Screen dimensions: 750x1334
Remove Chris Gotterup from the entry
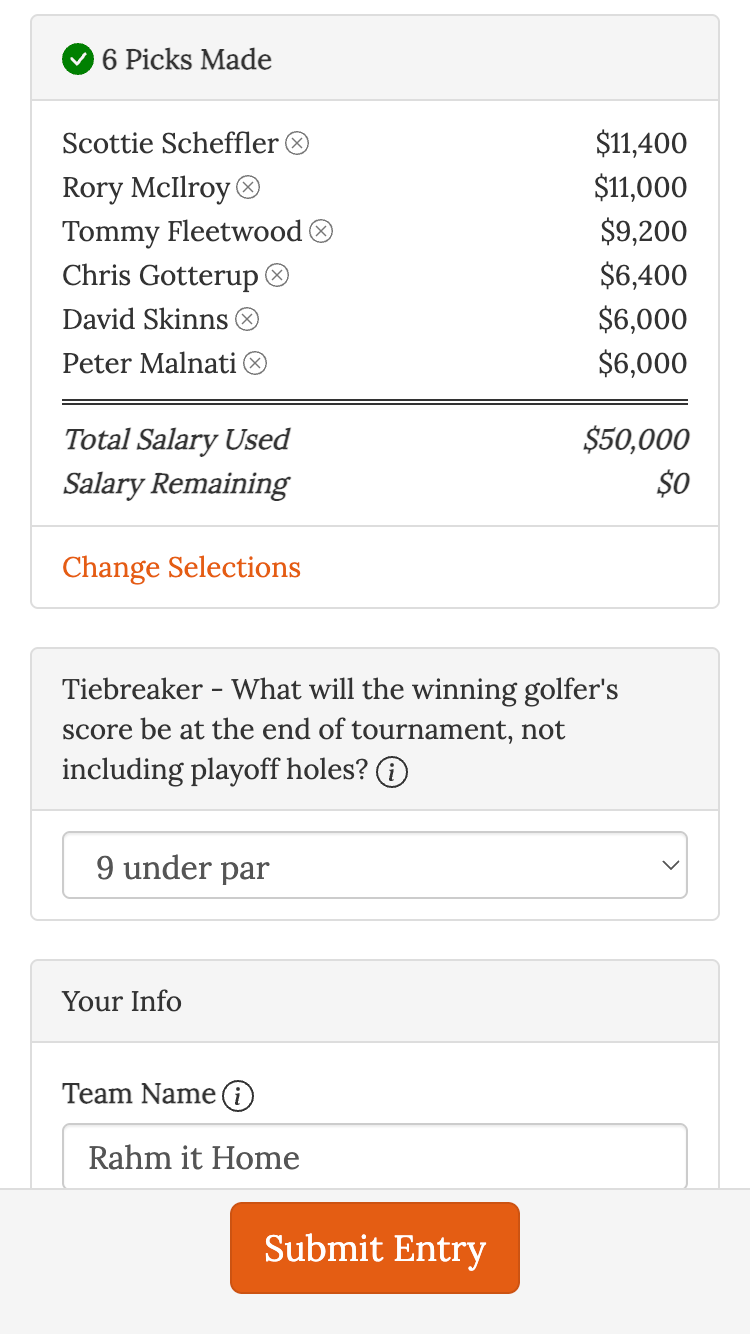pos(277,276)
